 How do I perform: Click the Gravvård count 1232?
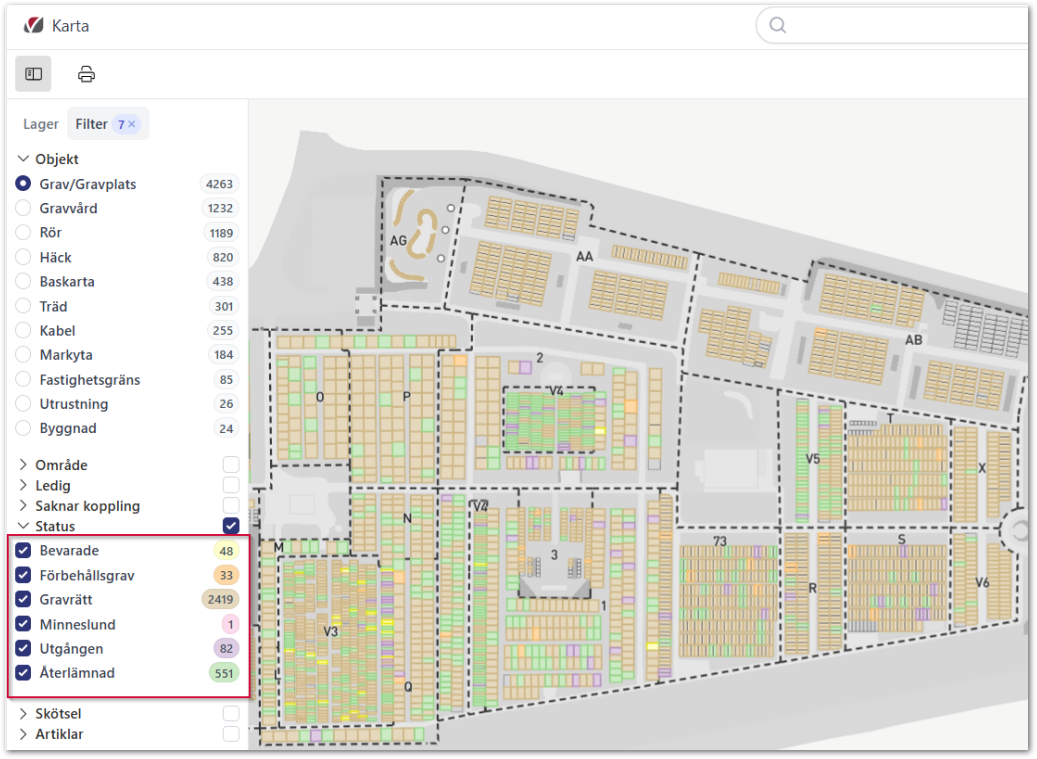point(220,208)
